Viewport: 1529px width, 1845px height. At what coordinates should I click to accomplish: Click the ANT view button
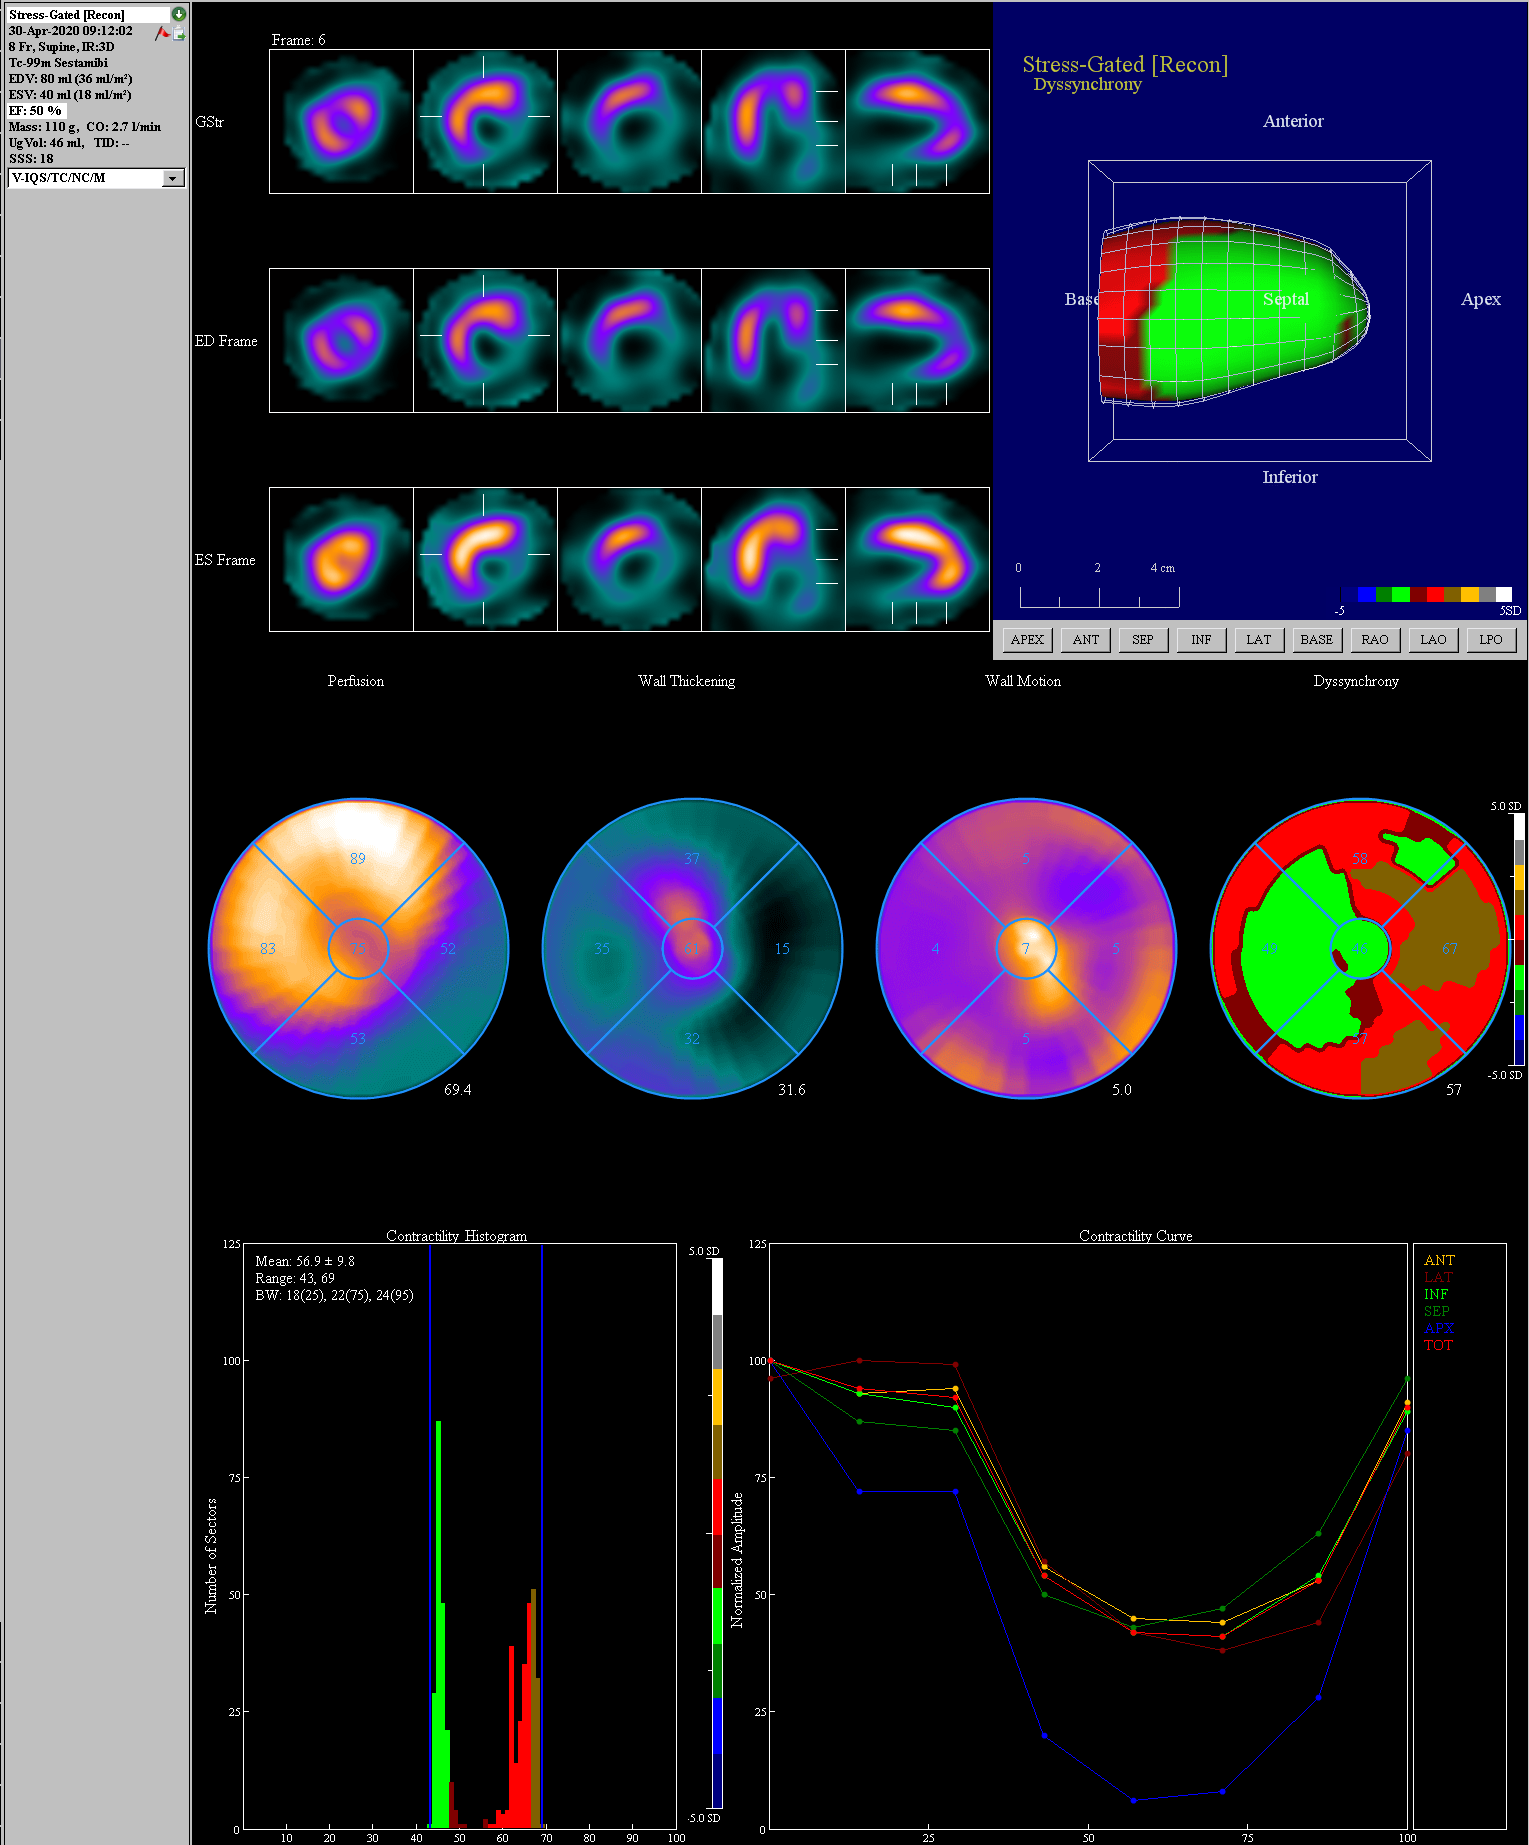pyautogui.click(x=1086, y=640)
